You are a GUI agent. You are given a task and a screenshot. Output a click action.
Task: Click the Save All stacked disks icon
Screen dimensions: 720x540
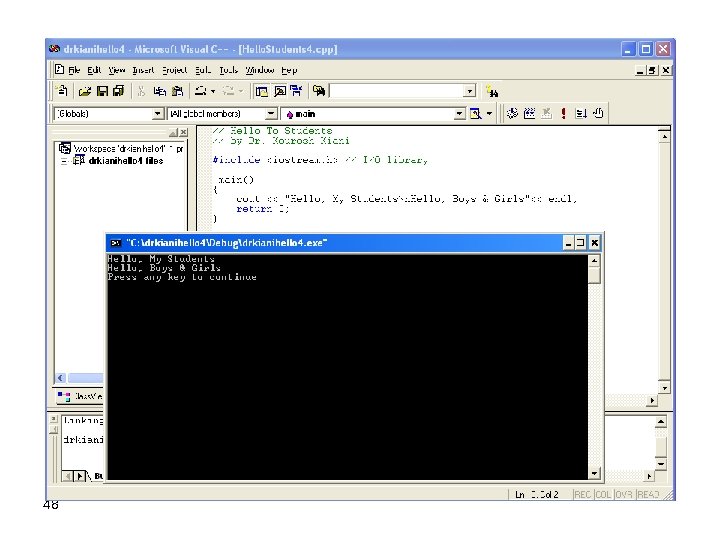pos(119,91)
